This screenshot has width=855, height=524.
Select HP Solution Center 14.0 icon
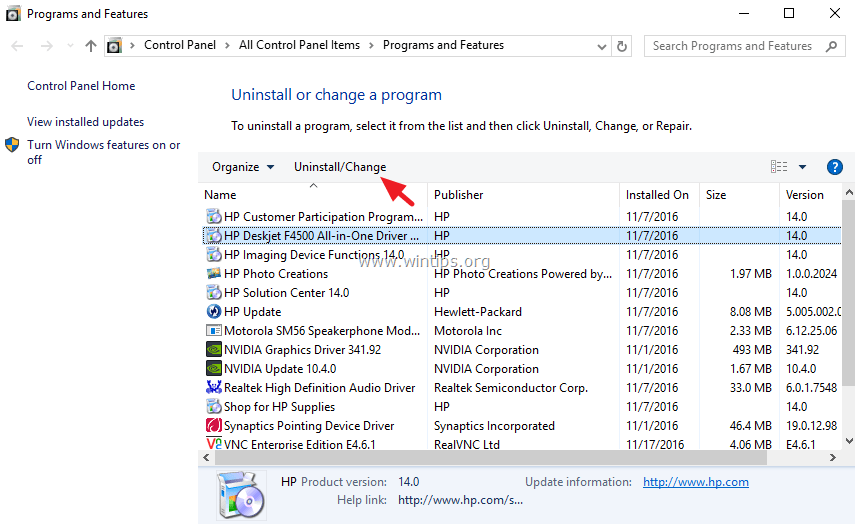click(x=214, y=292)
